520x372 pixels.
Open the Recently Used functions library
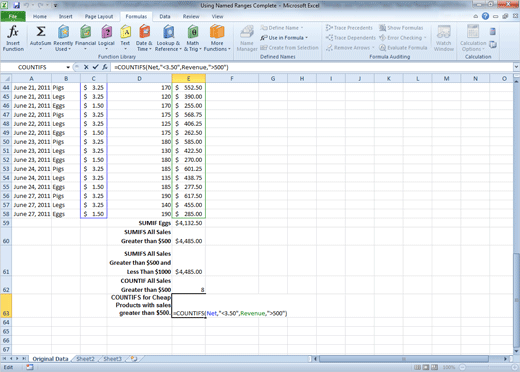point(63,38)
